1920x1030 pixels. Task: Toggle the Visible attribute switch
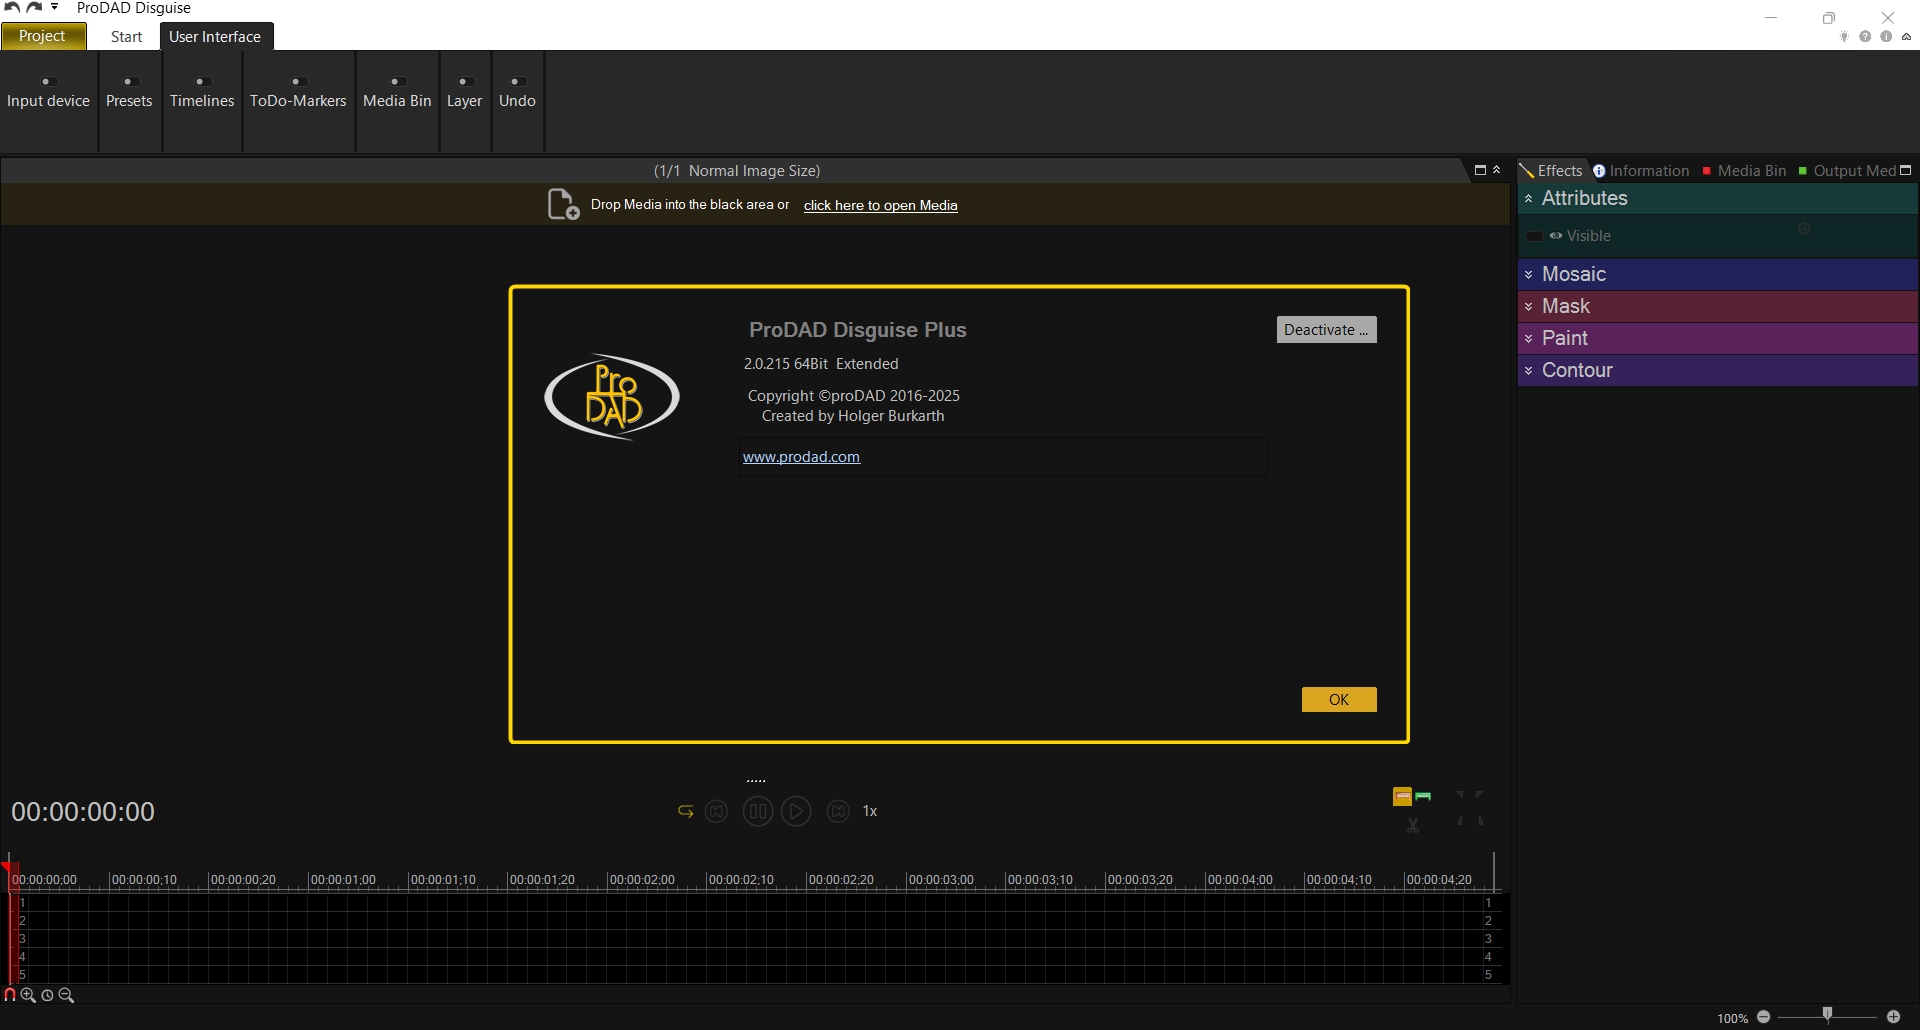[1535, 236]
